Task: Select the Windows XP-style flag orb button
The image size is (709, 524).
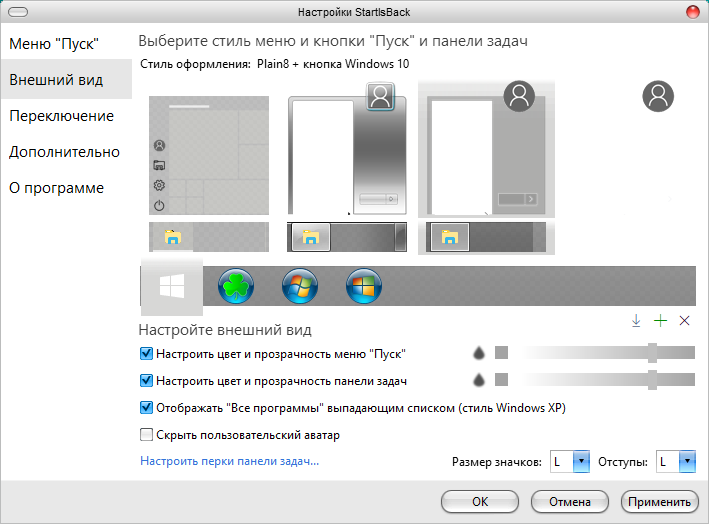Action: (363, 287)
